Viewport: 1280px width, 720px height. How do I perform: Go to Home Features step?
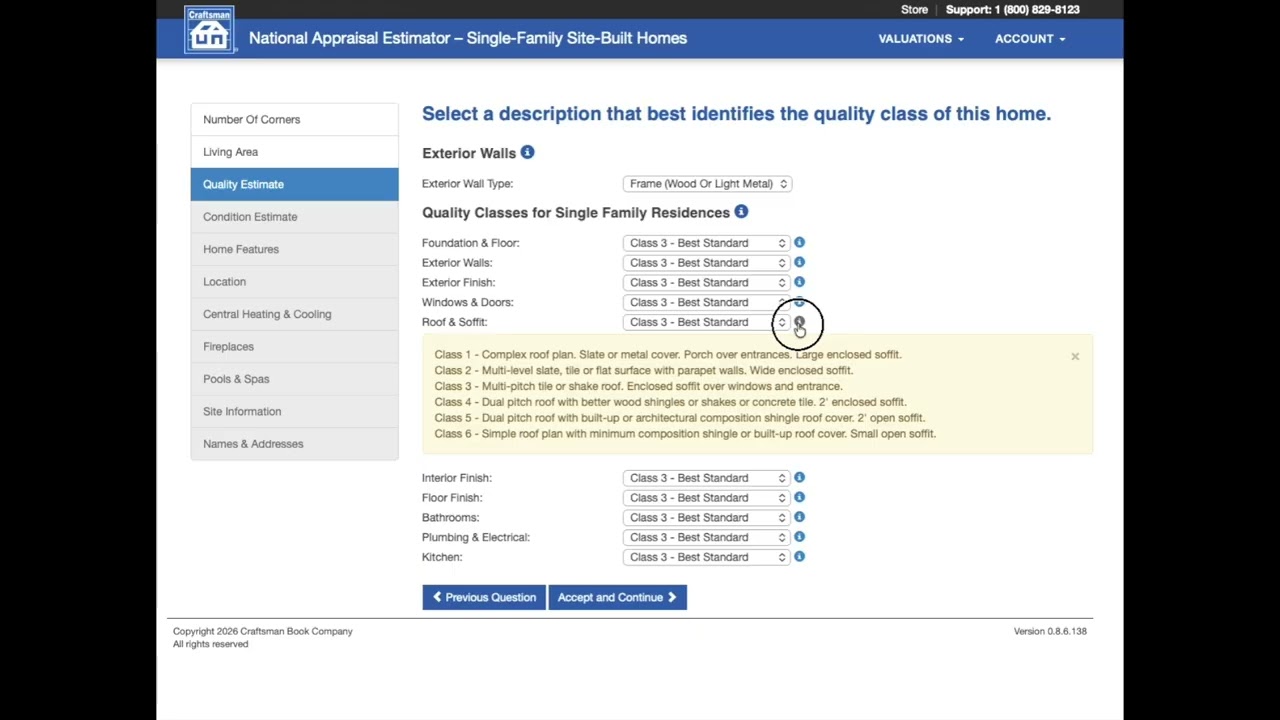[294, 249]
